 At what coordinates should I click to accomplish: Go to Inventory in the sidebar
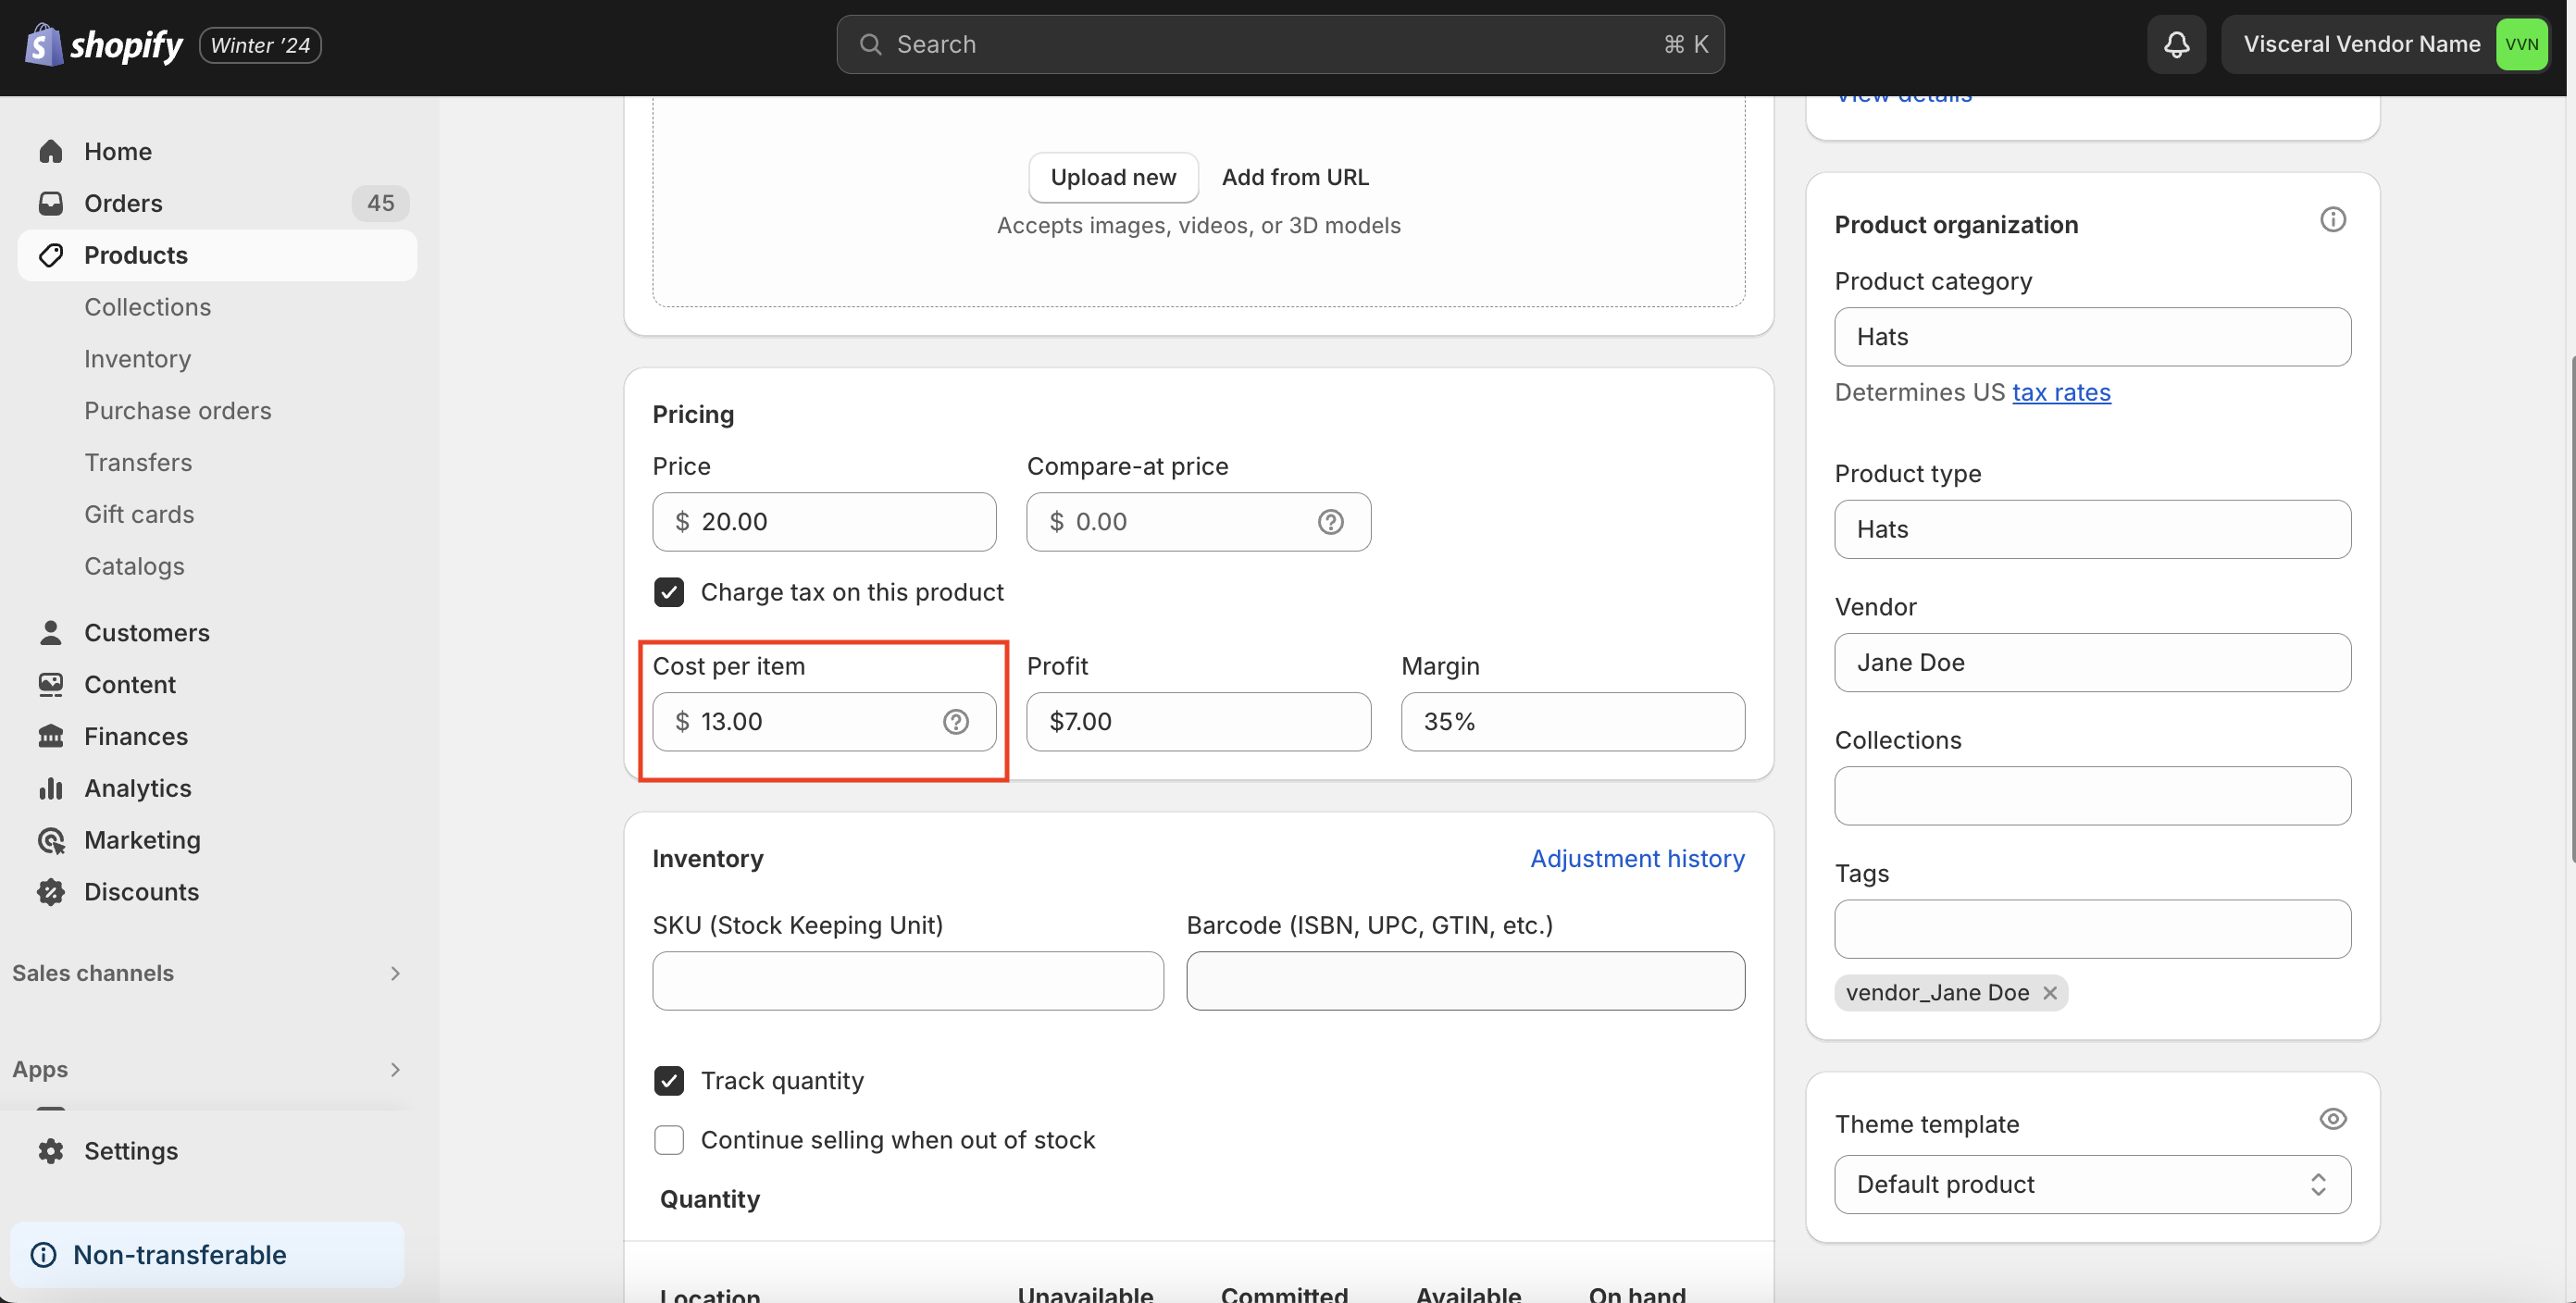pos(137,359)
